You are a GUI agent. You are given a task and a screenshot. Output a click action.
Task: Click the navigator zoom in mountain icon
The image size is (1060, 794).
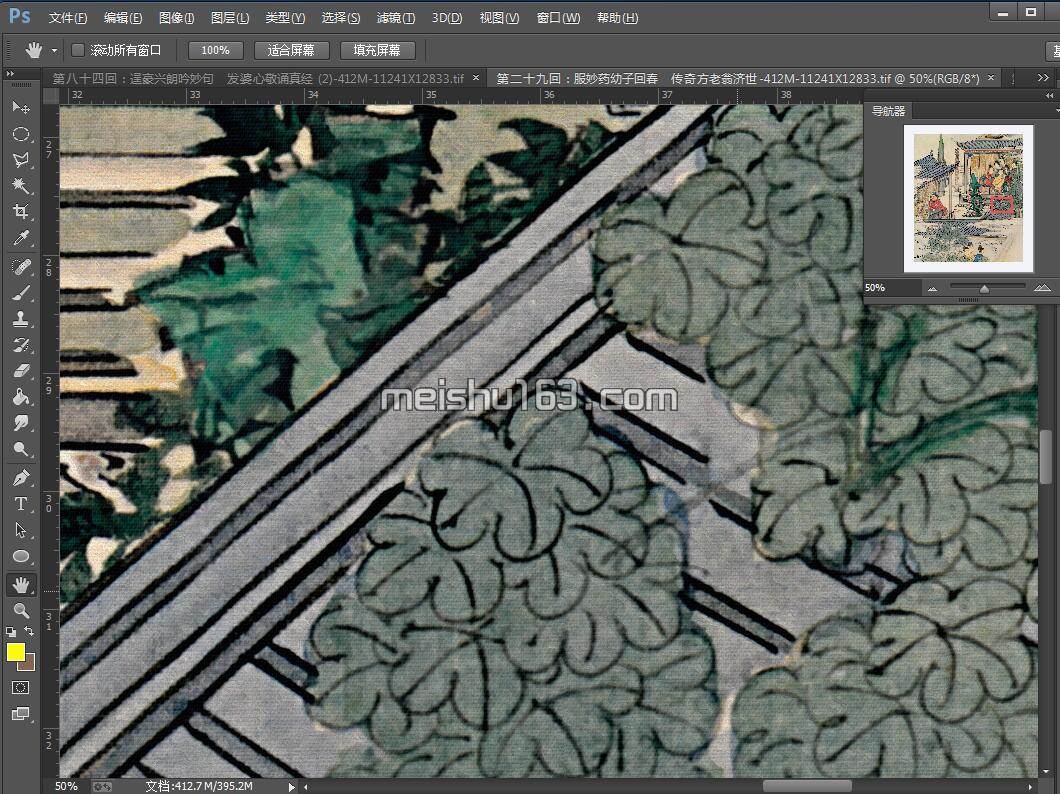click(x=1042, y=288)
